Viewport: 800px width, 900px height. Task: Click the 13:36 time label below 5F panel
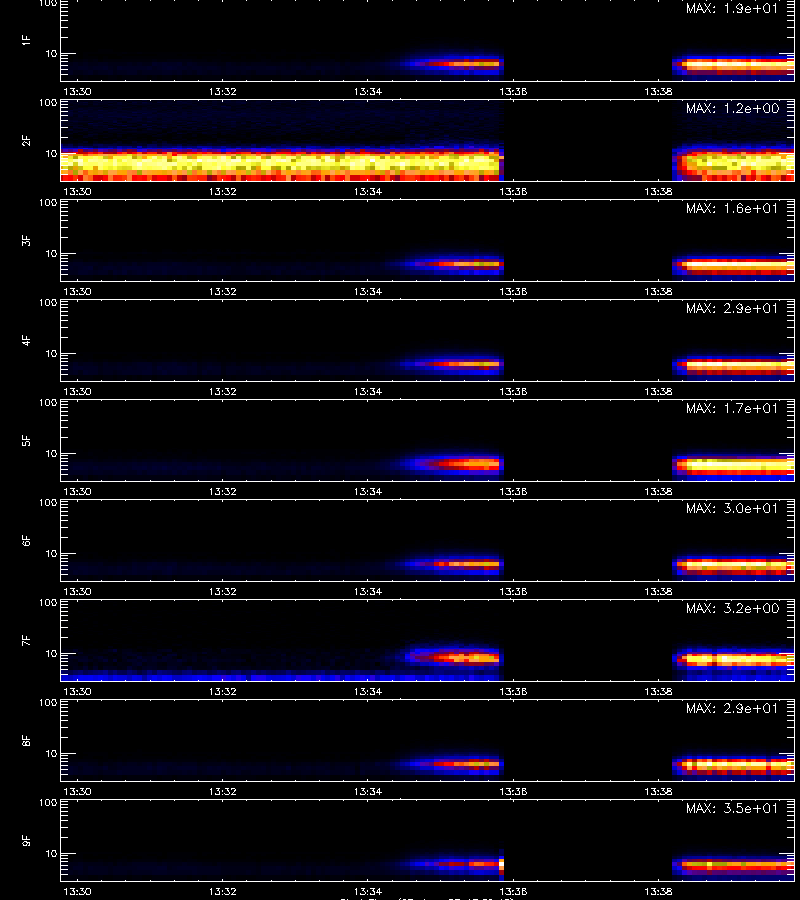pyautogui.click(x=513, y=491)
